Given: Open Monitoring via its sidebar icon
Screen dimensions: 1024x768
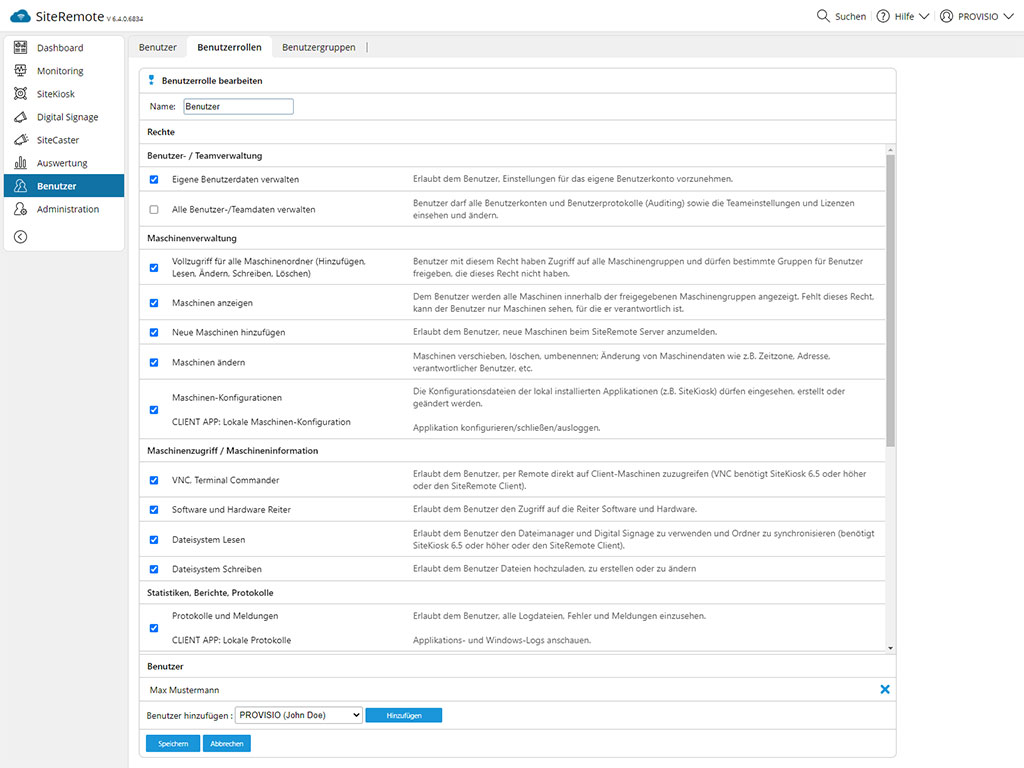Looking at the screenshot, I should click(20, 71).
